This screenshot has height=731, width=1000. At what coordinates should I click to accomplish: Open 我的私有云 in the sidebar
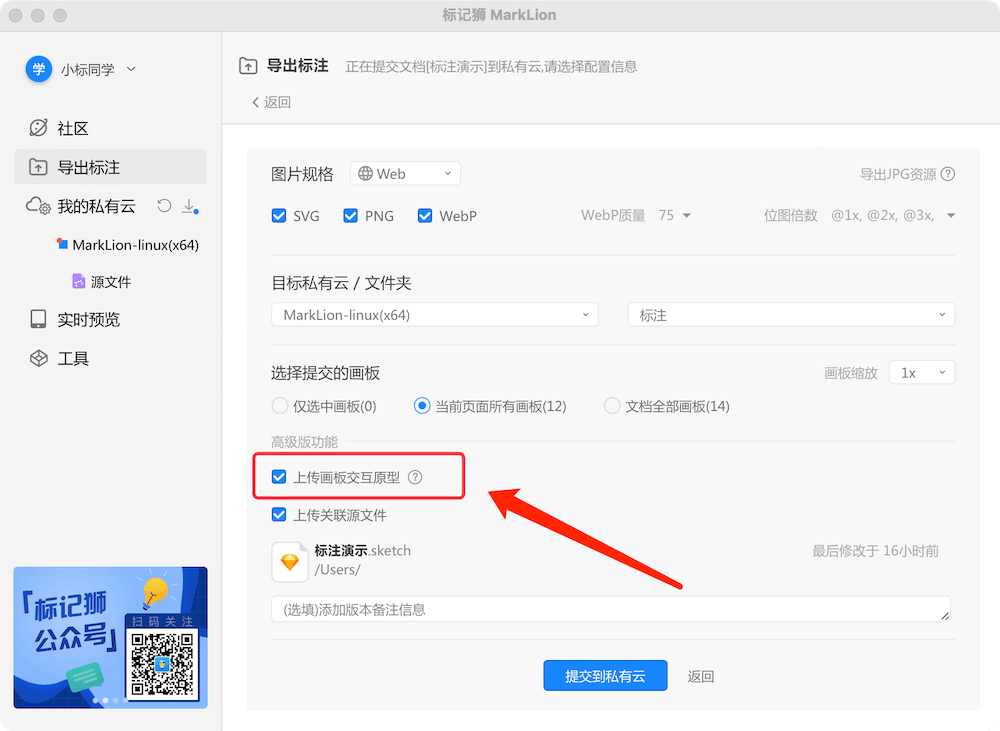(96, 206)
